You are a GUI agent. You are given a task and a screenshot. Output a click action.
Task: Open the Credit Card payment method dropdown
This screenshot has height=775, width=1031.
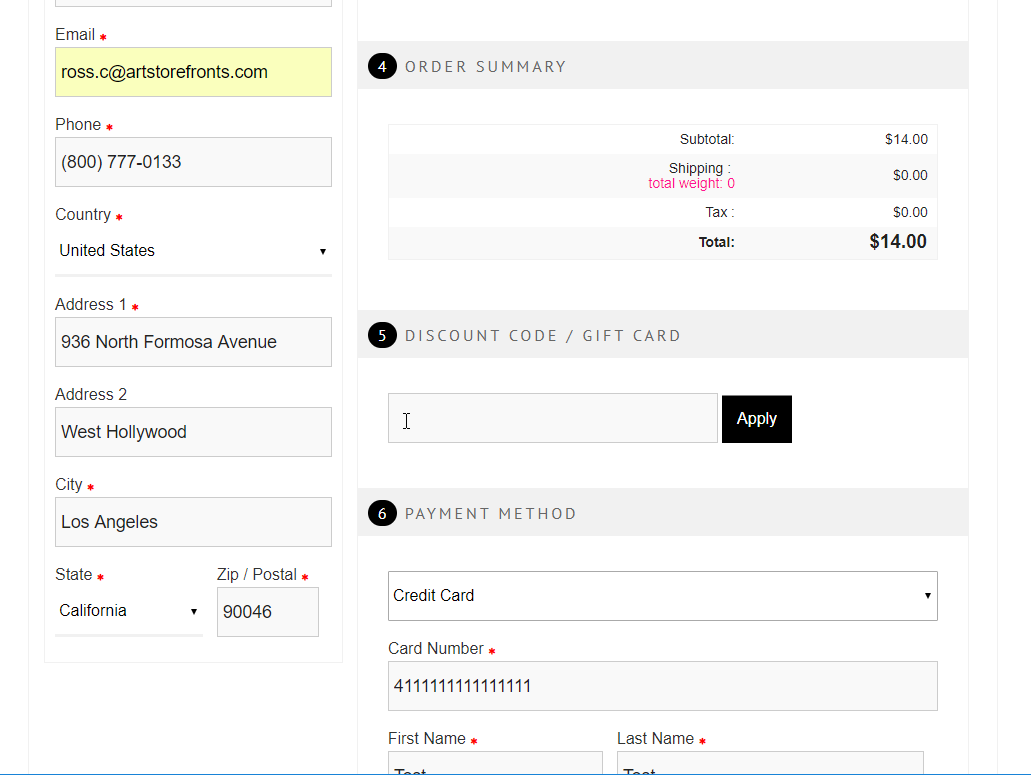click(662, 596)
